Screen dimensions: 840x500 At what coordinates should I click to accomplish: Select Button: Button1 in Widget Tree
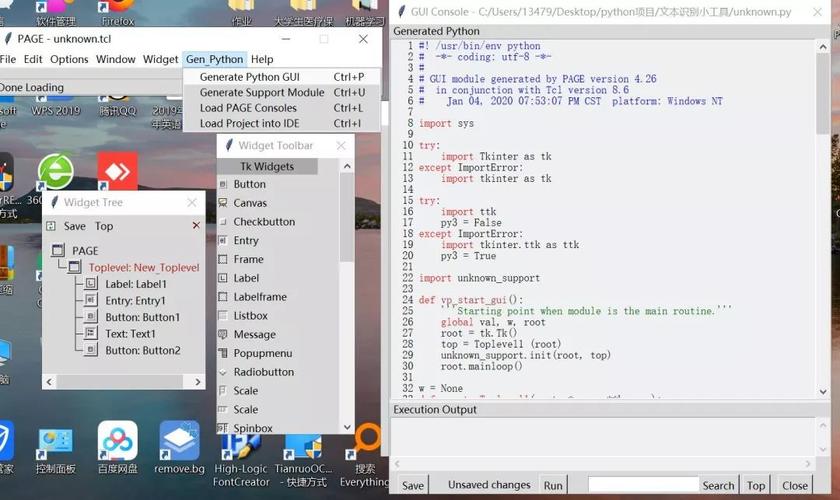tap(142, 317)
